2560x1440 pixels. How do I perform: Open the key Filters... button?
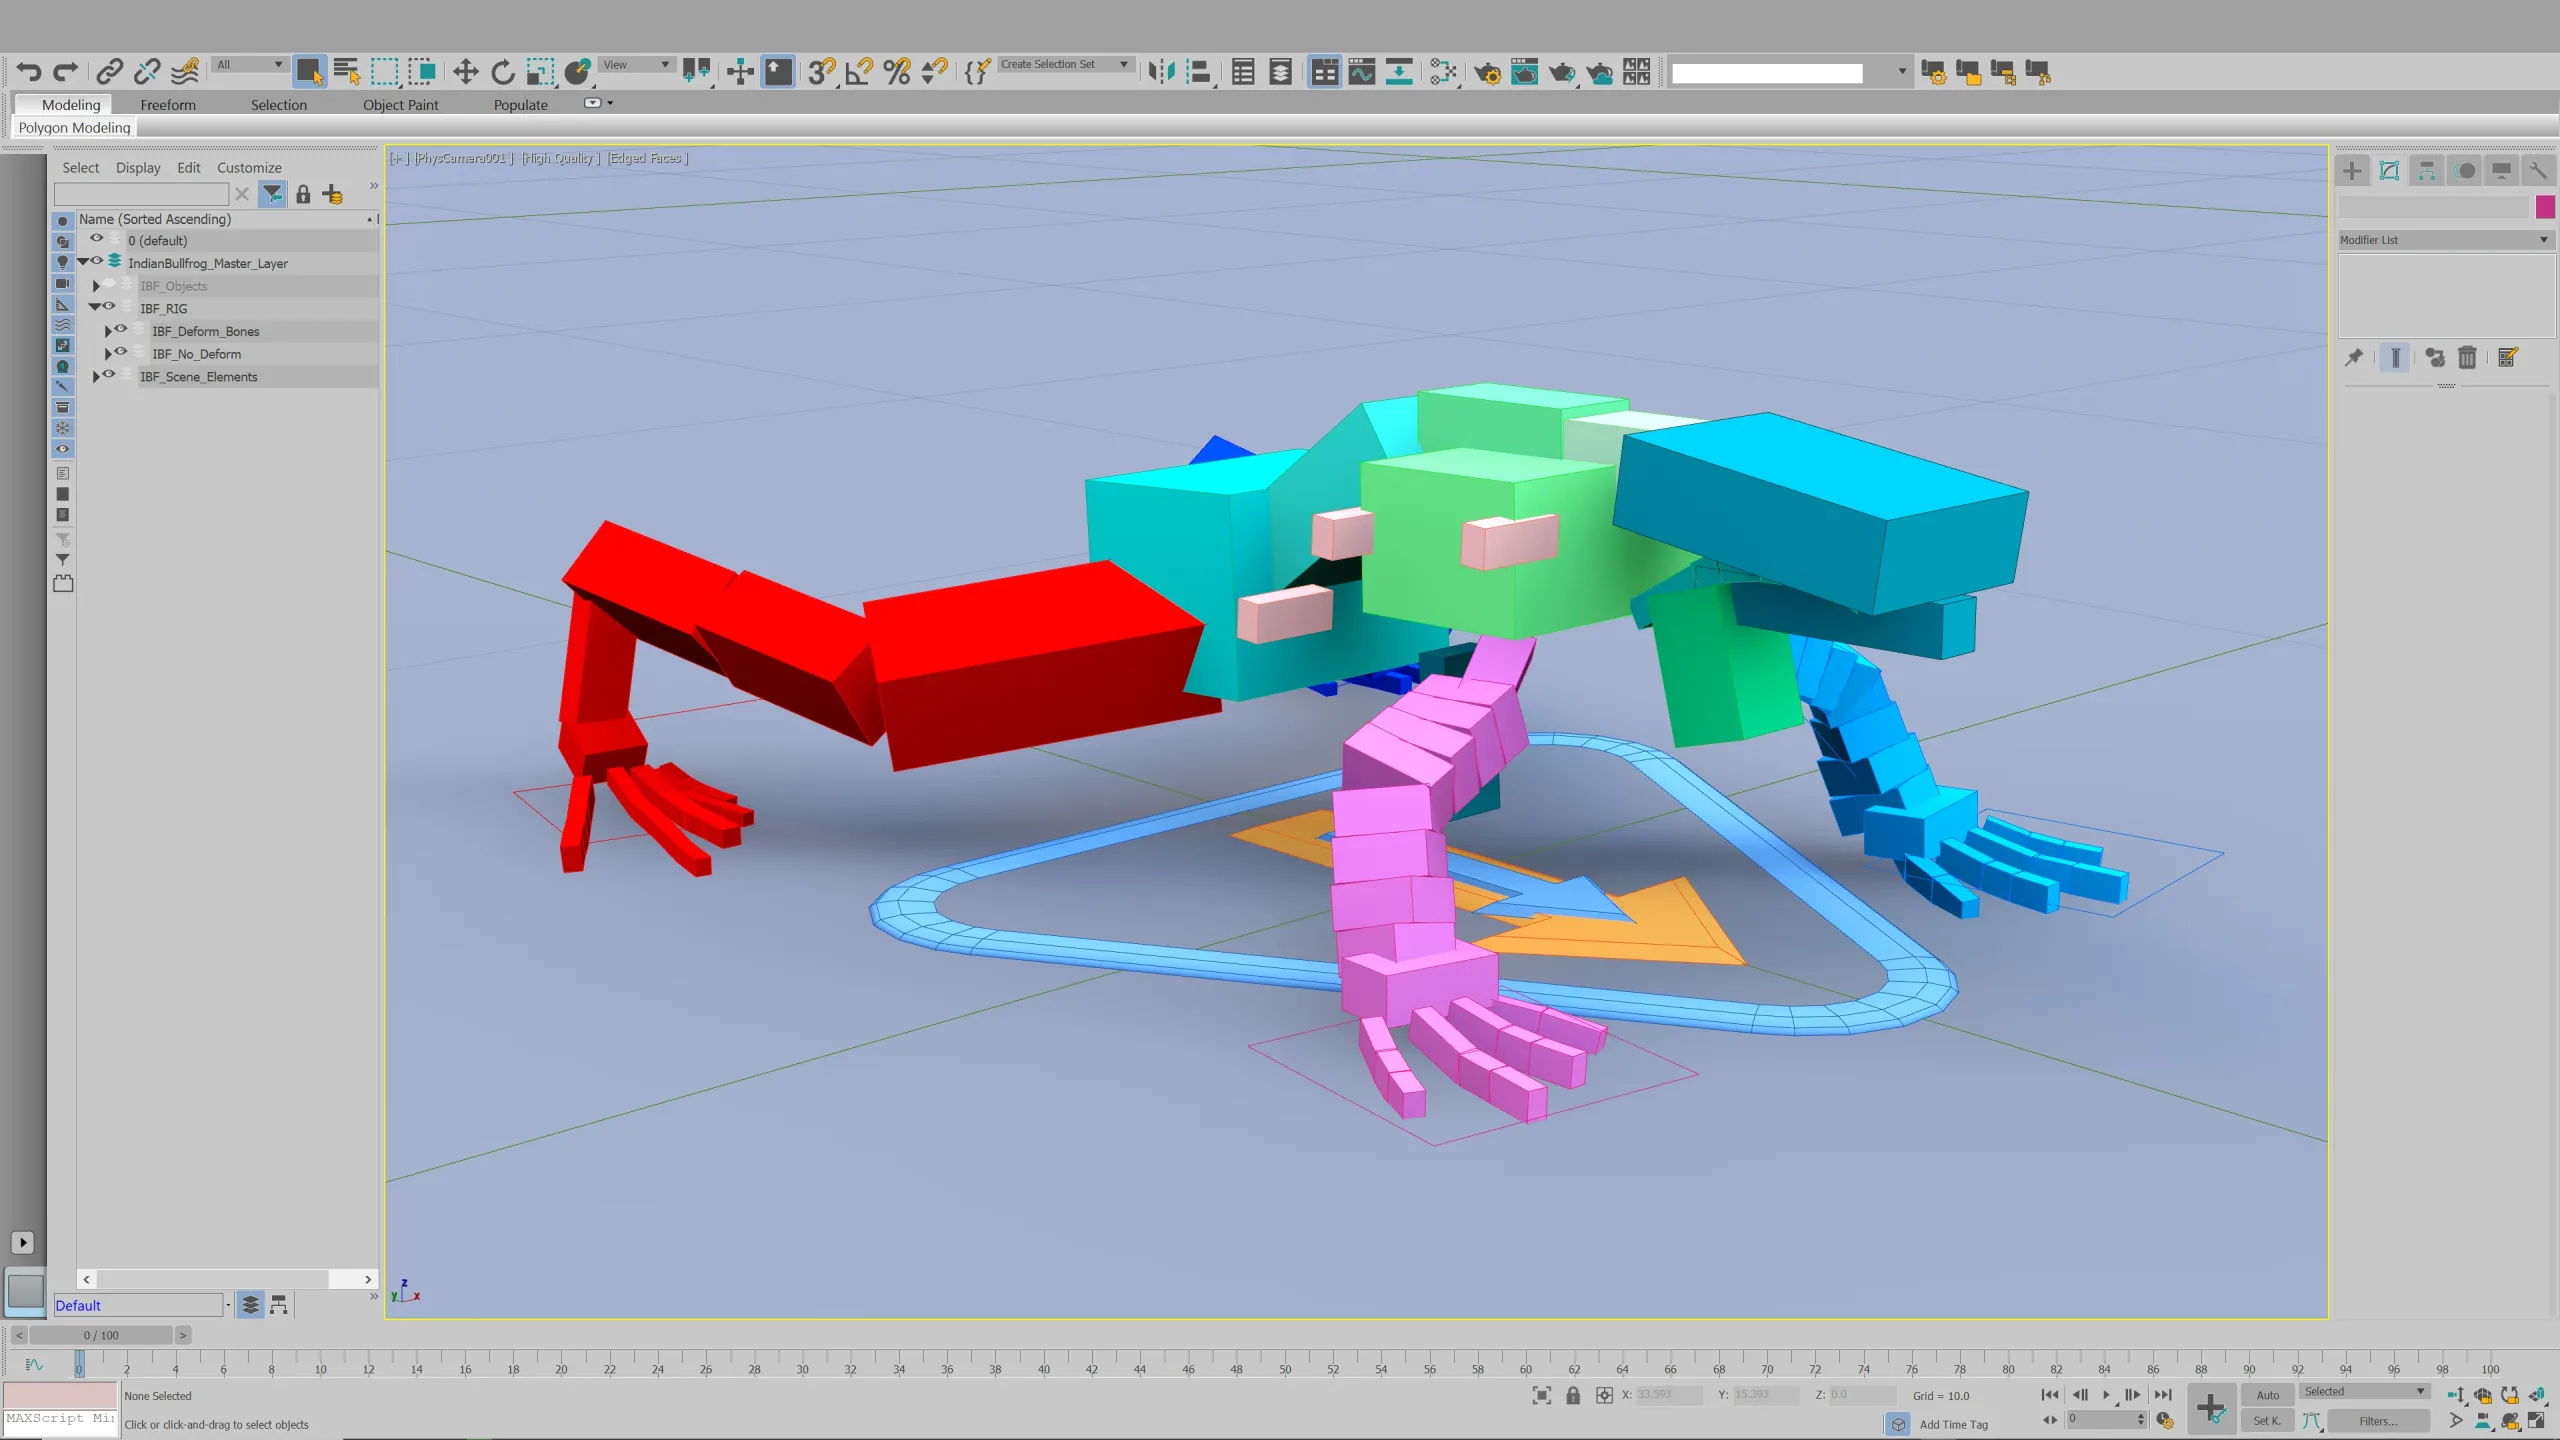click(x=2378, y=1421)
